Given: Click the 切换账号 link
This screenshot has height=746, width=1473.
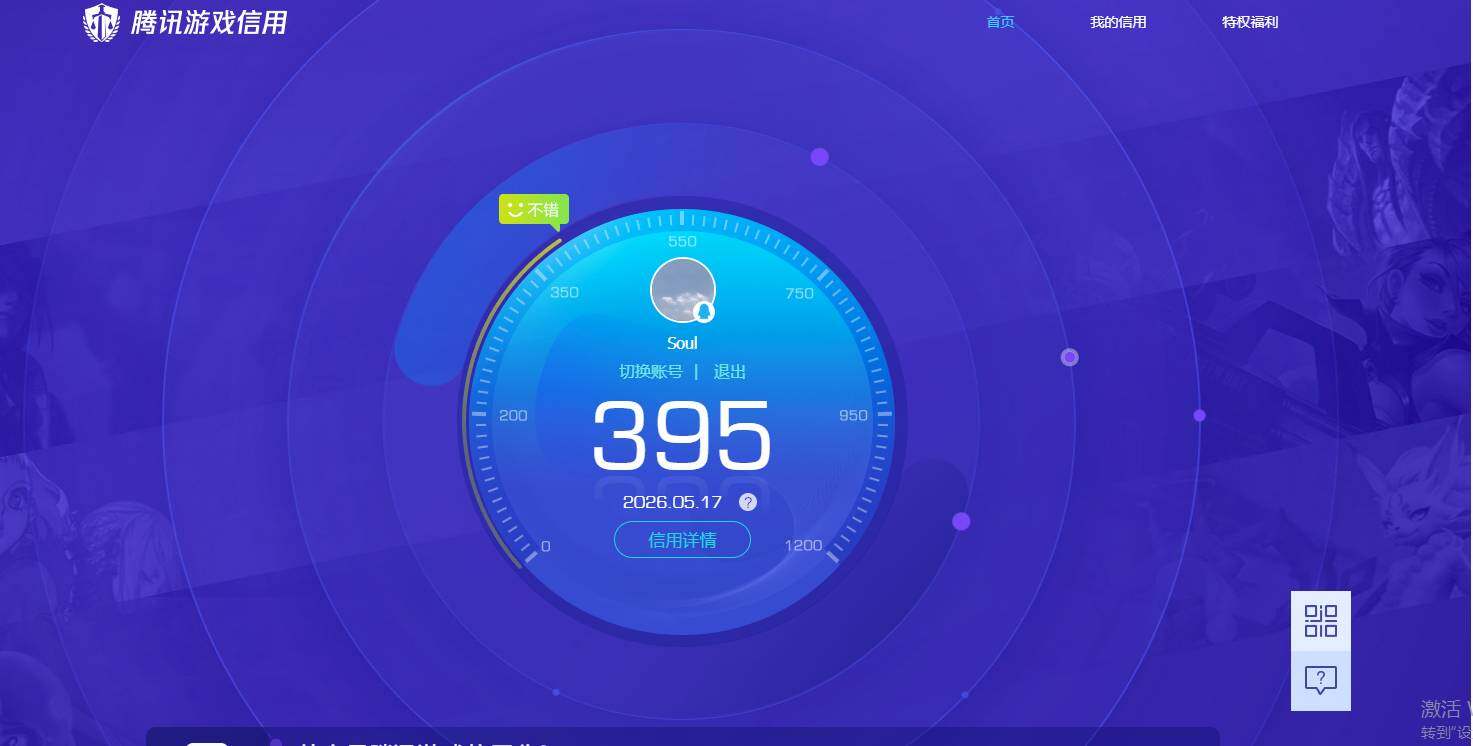Looking at the screenshot, I should (651, 372).
